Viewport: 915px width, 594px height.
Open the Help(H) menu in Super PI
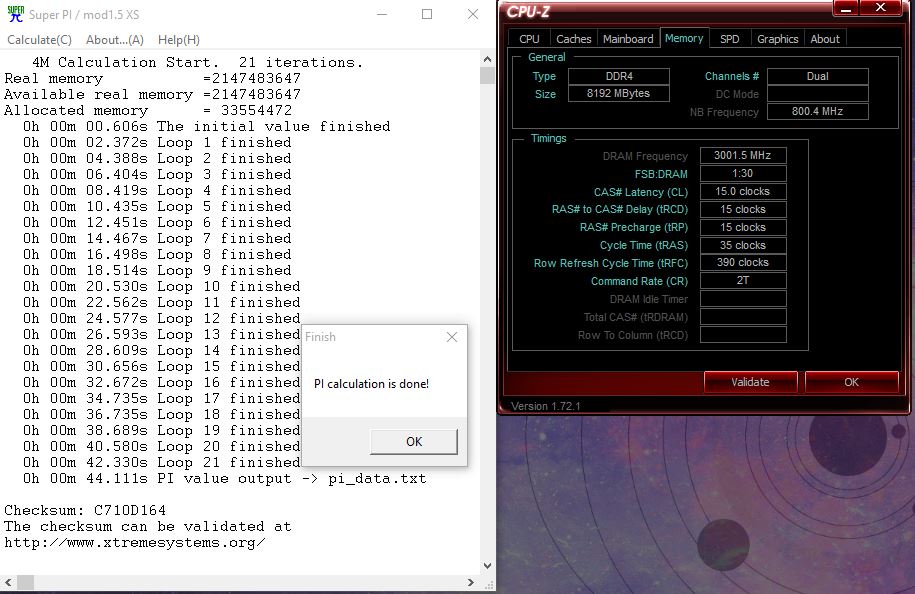pos(179,40)
